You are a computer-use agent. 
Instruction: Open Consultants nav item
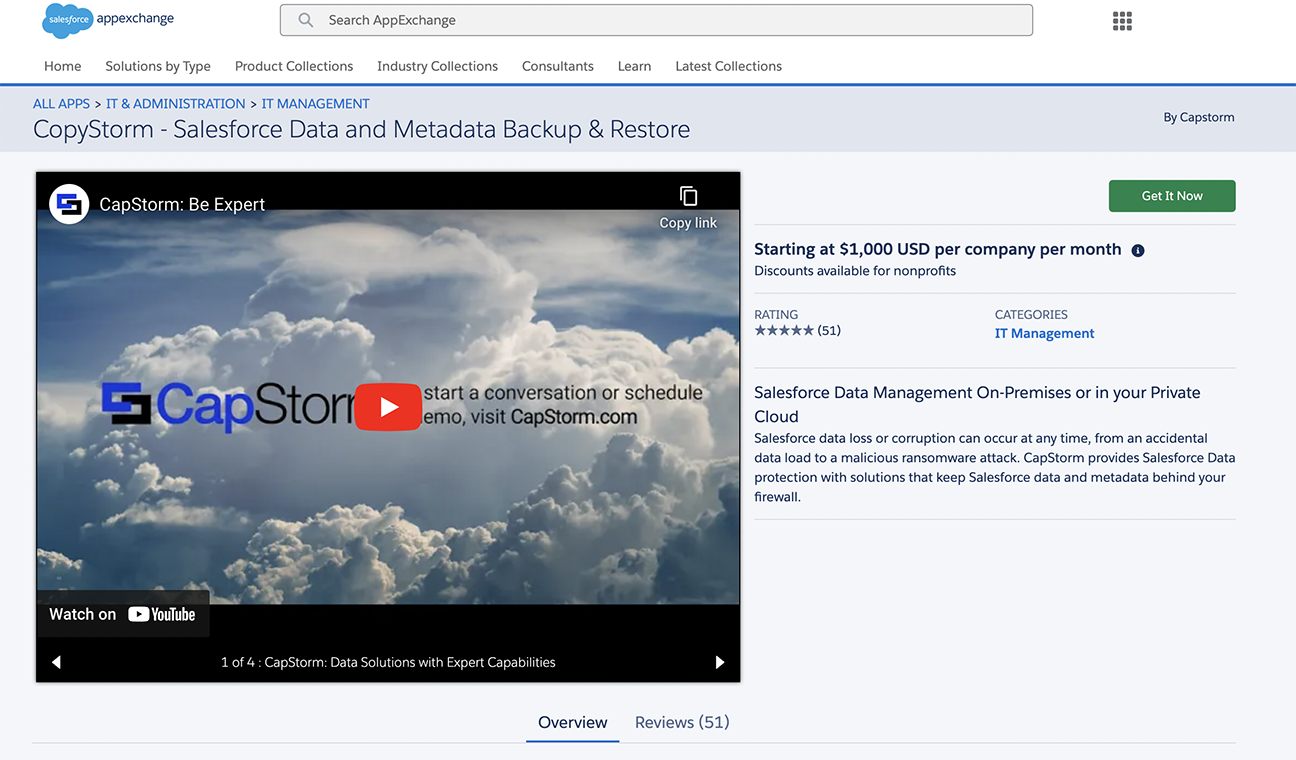pyautogui.click(x=558, y=66)
